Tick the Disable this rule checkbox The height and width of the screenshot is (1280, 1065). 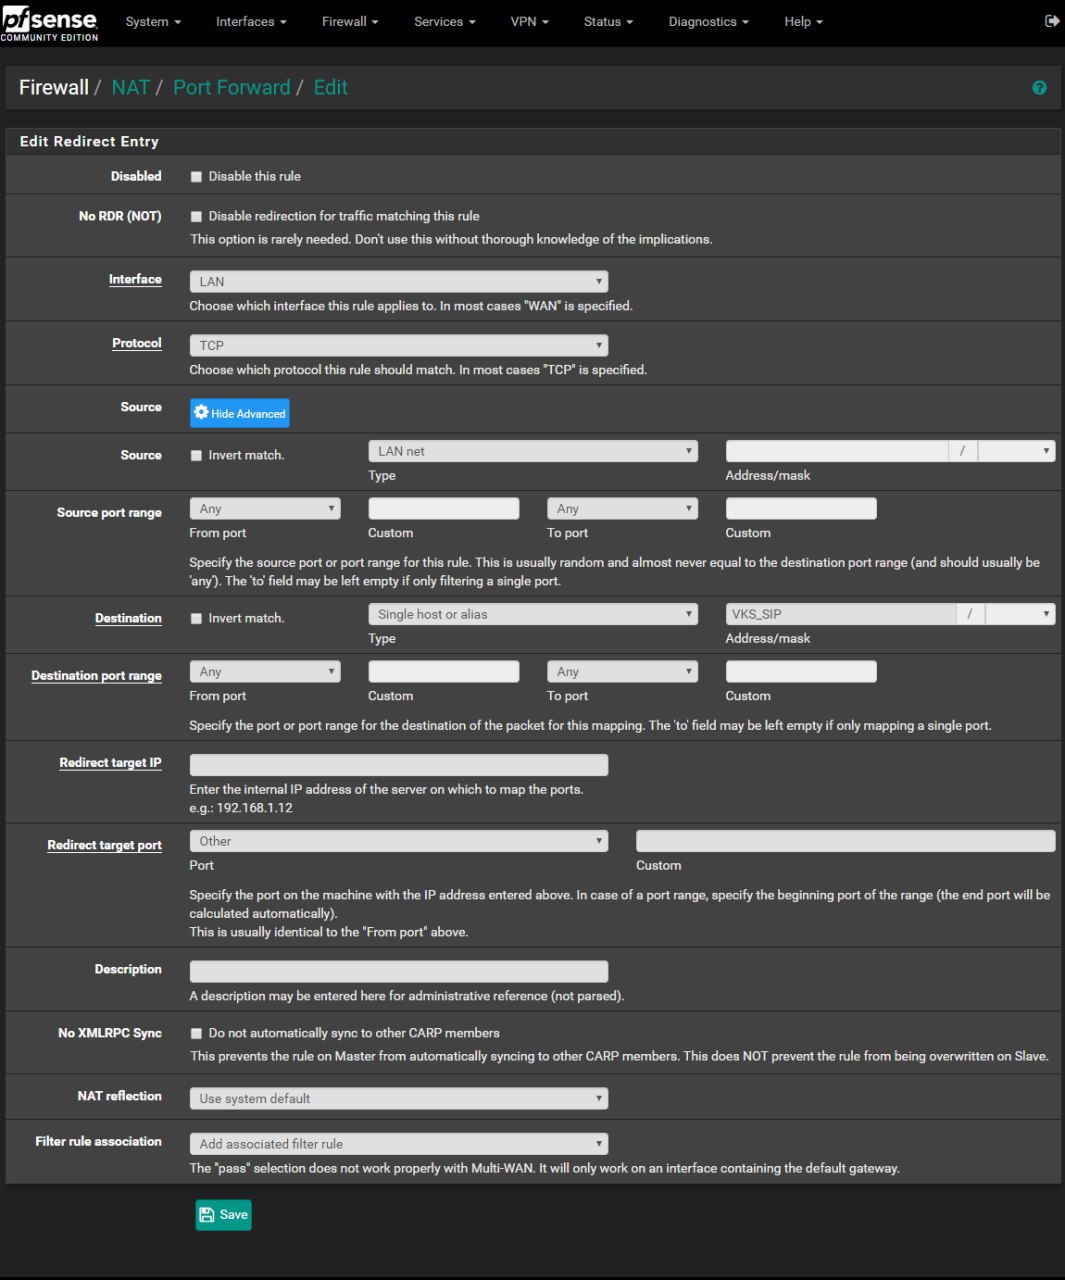click(x=196, y=177)
